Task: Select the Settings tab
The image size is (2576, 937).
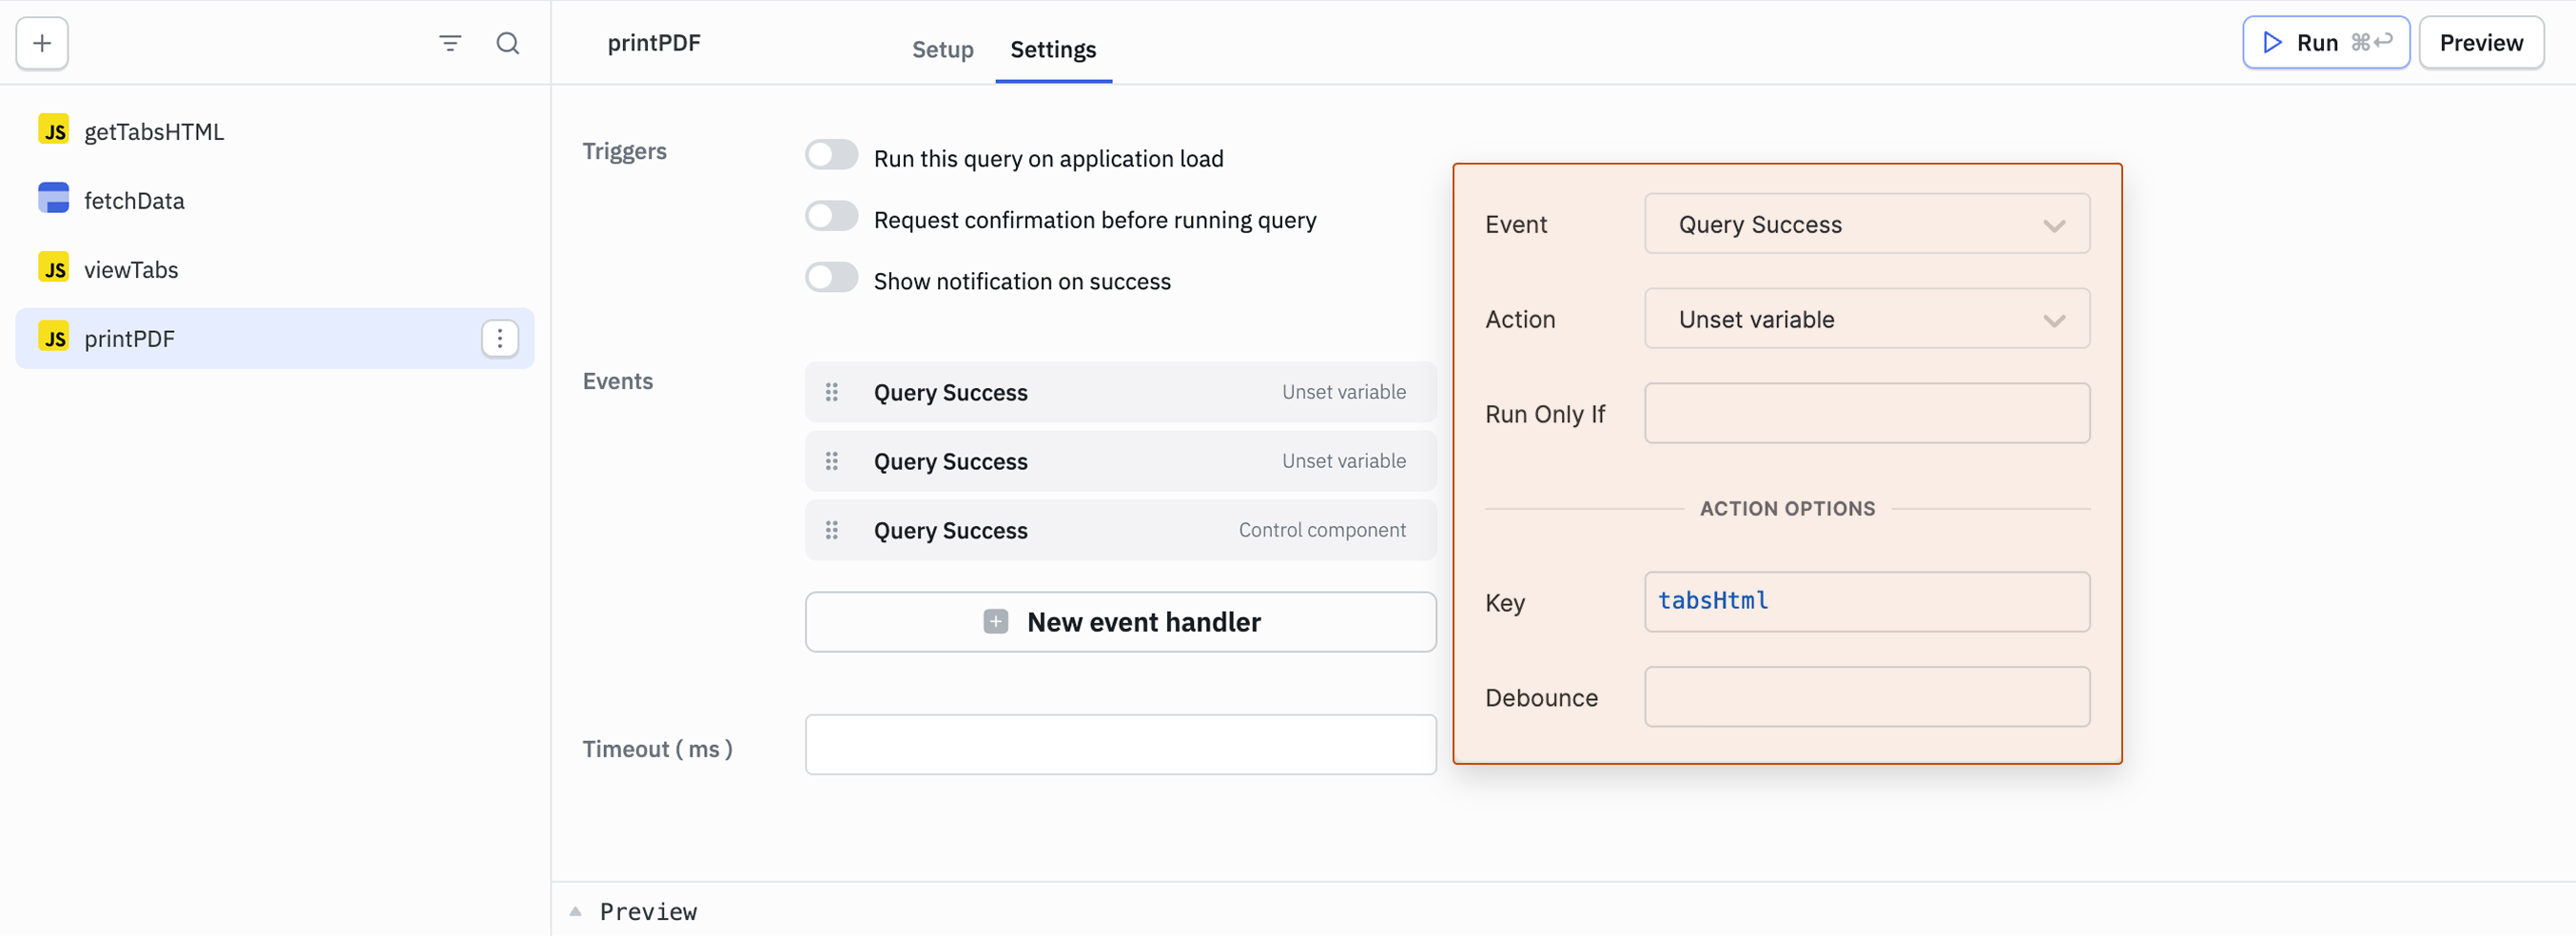Action: tap(1052, 49)
